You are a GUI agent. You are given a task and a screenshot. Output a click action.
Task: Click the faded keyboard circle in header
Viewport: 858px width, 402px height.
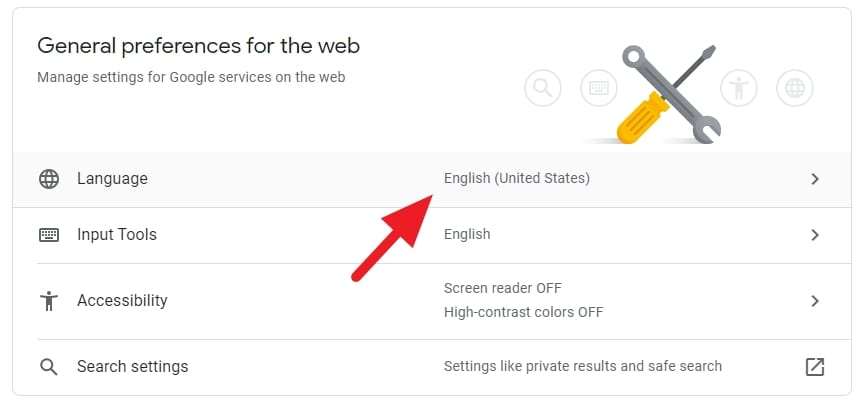click(598, 88)
